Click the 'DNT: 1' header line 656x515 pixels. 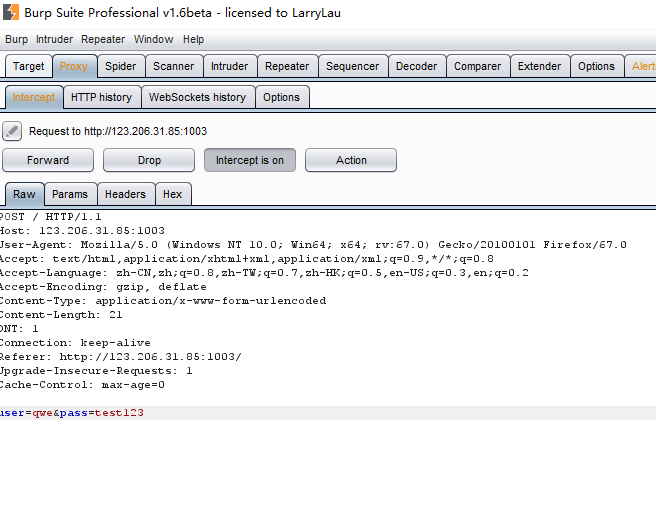(19, 329)
